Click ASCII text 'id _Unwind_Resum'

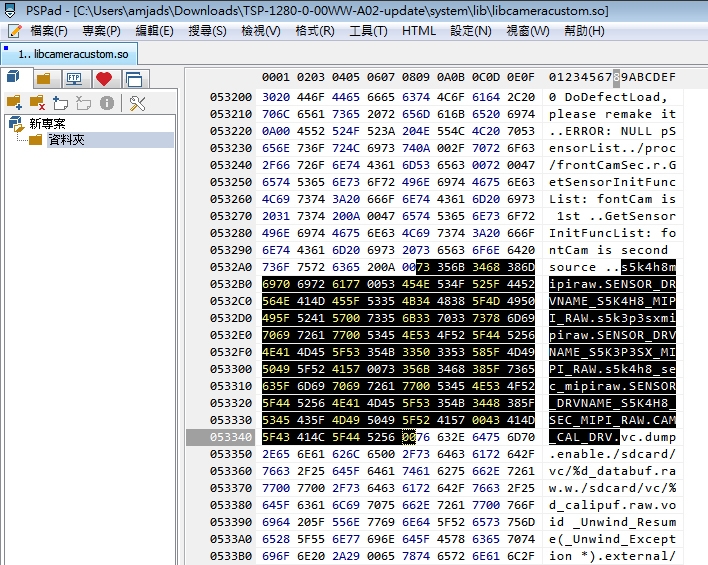coord(612,522)
